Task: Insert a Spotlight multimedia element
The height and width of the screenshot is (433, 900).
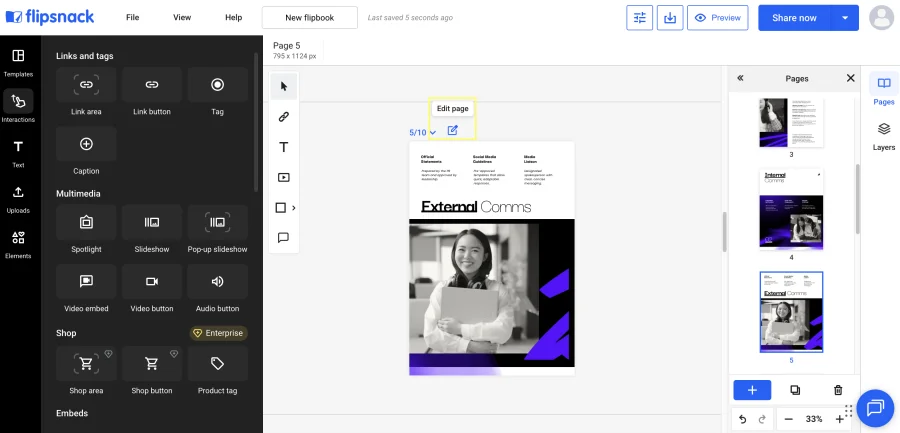Action: [86, 223]
